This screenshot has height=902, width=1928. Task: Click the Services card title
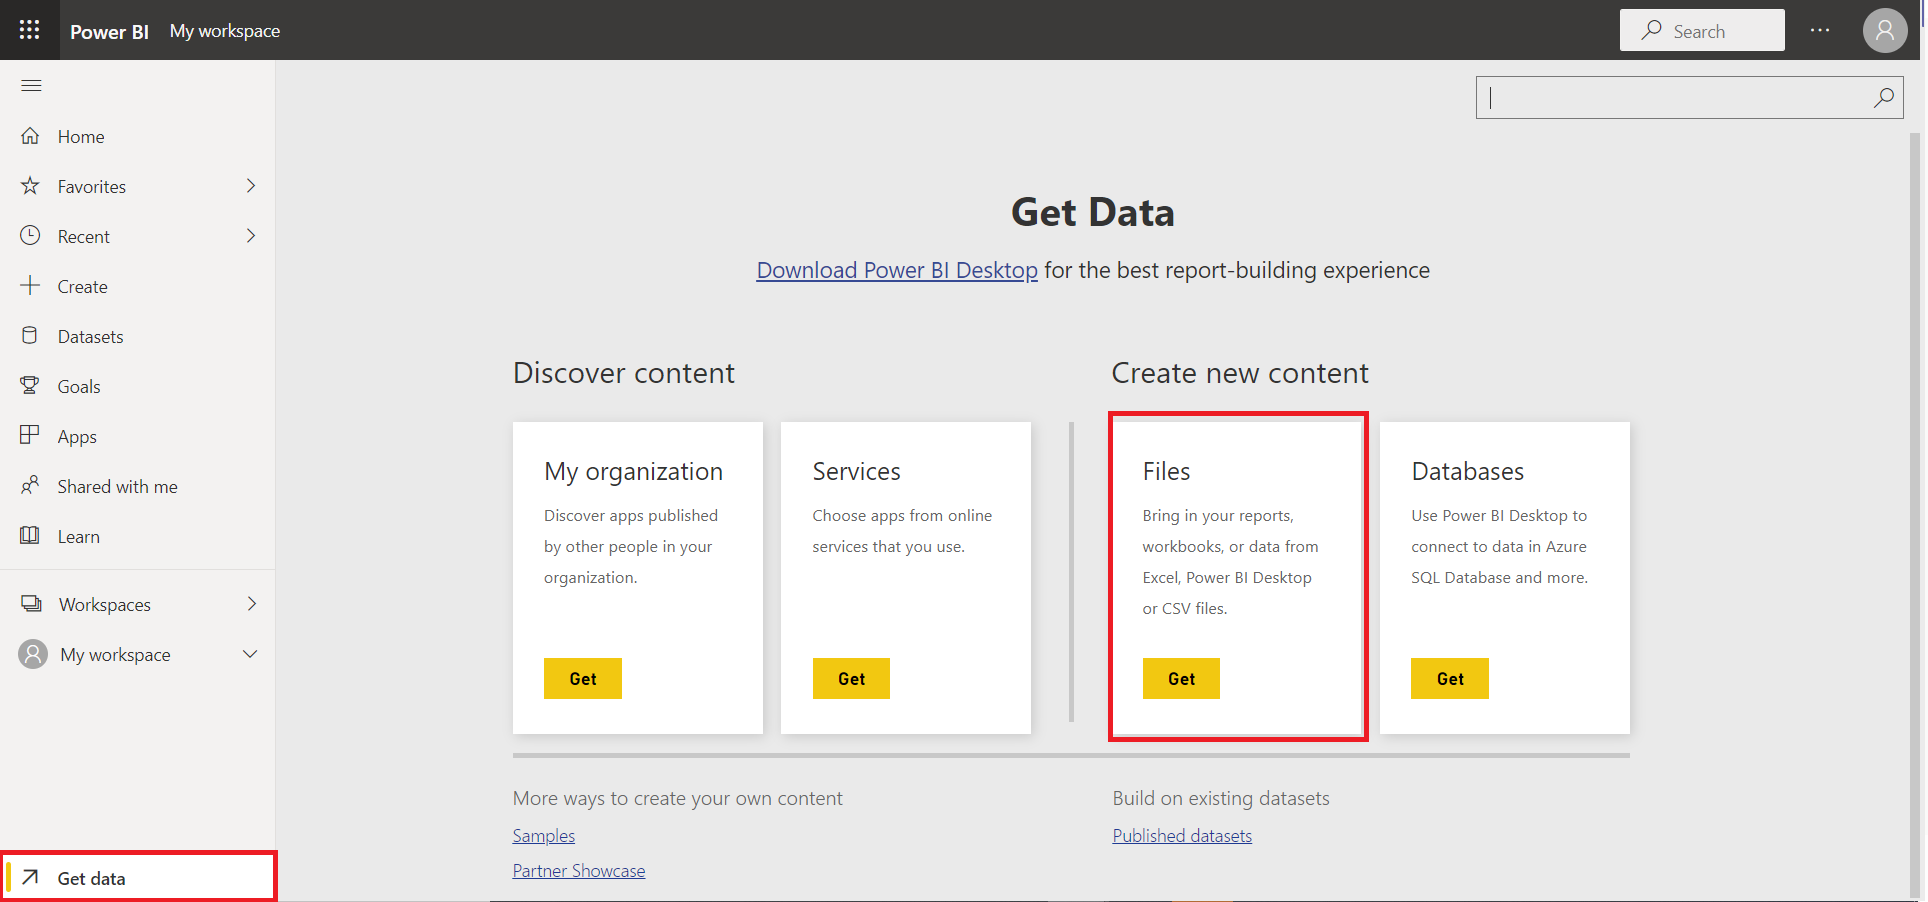pyautogui.click(x=856, y=471)
